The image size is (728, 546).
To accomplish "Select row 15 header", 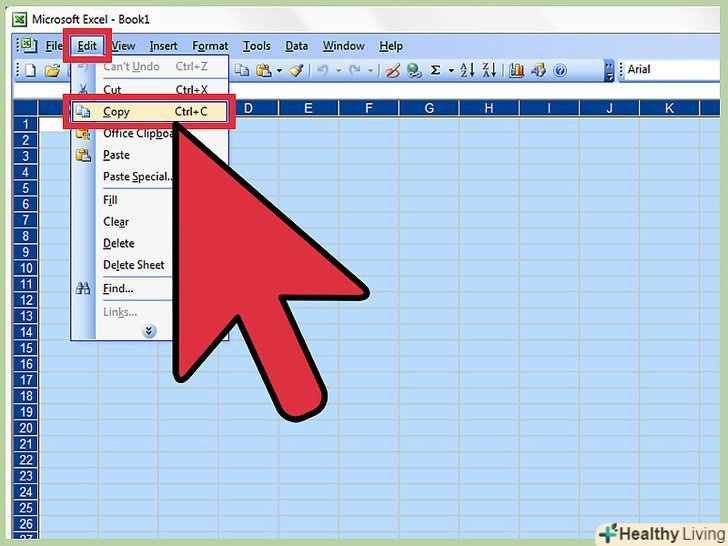I will point(26,348).
